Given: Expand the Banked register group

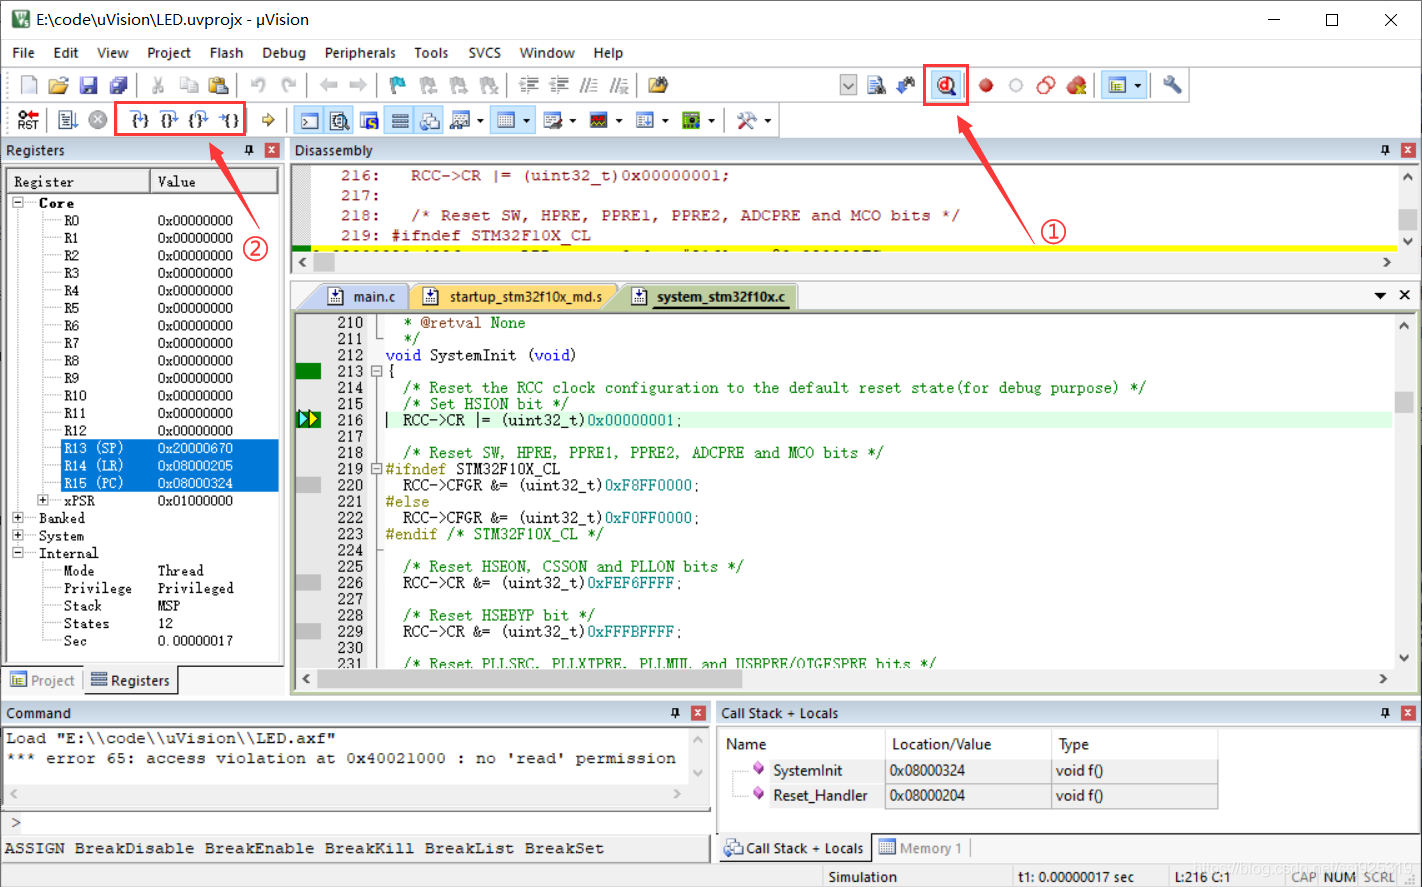Looking at the screenshot, I should [x=18, y=518].
